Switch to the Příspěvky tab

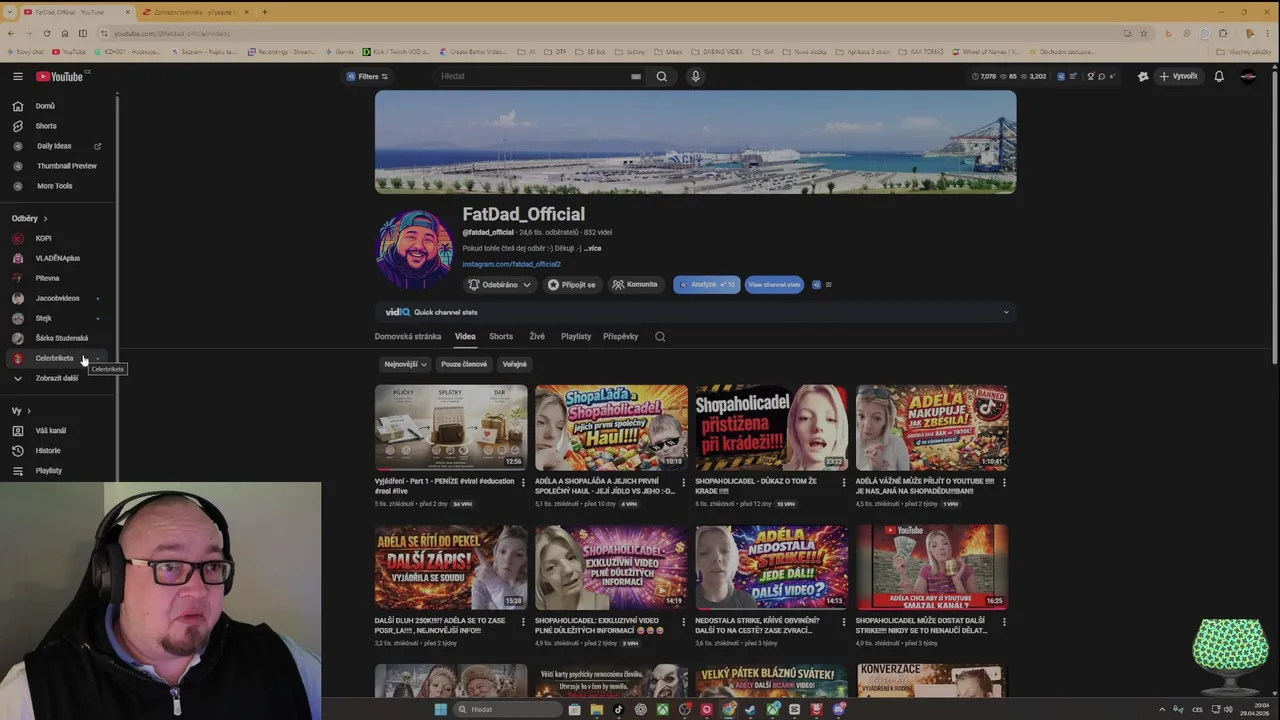620,337
